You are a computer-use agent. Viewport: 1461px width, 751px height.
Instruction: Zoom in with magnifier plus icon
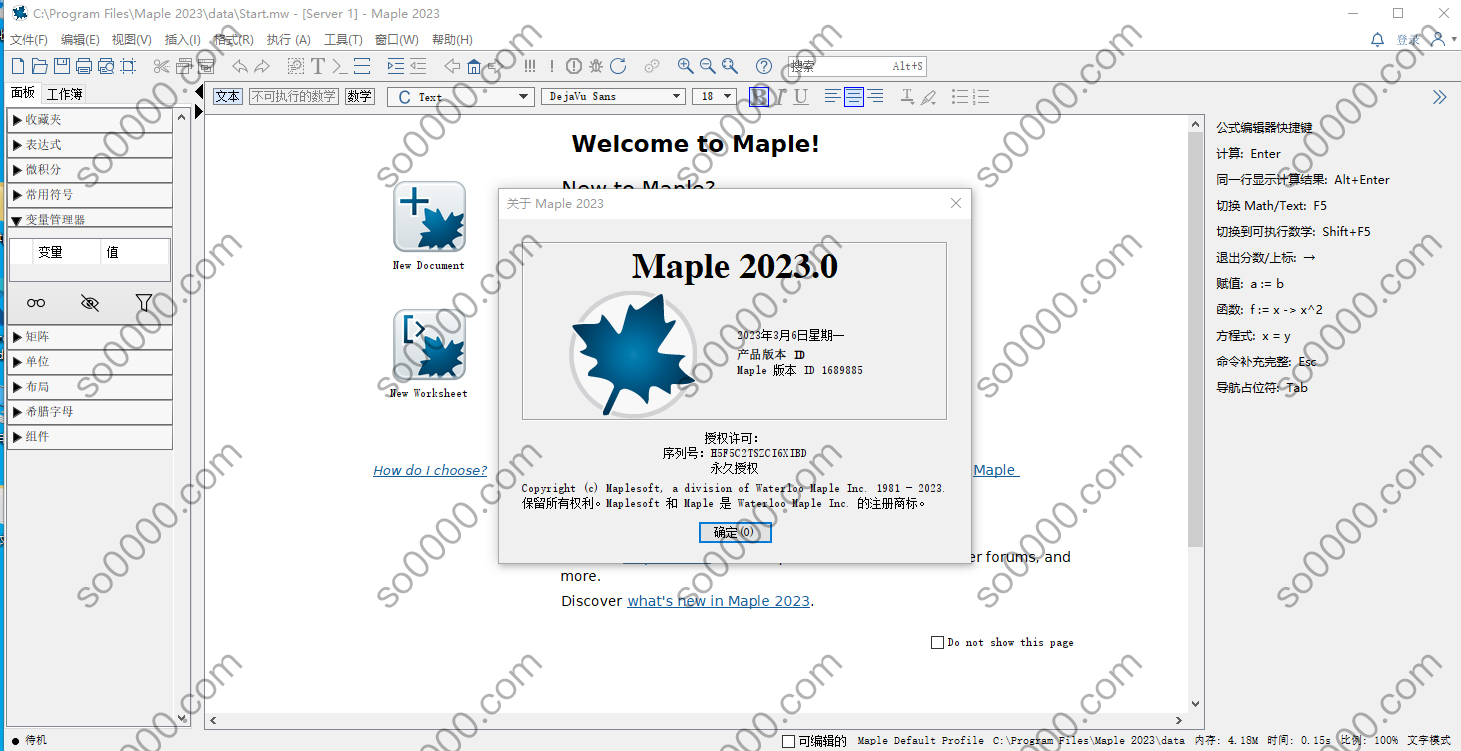pyautogui.click(x=685, y=66)
